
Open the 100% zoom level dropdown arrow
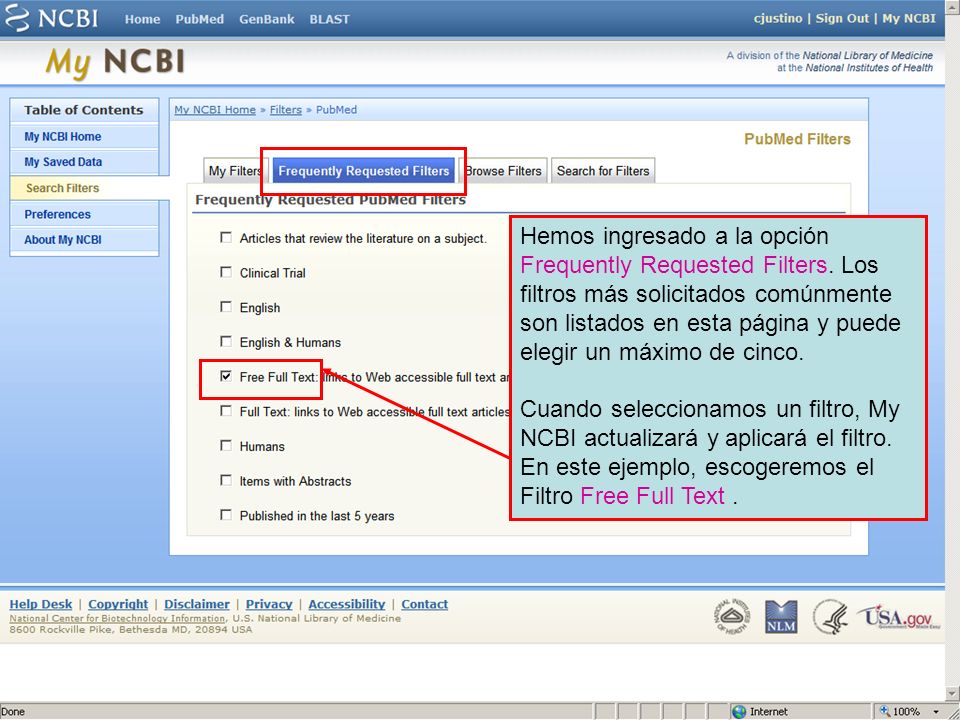coord(937,712)
